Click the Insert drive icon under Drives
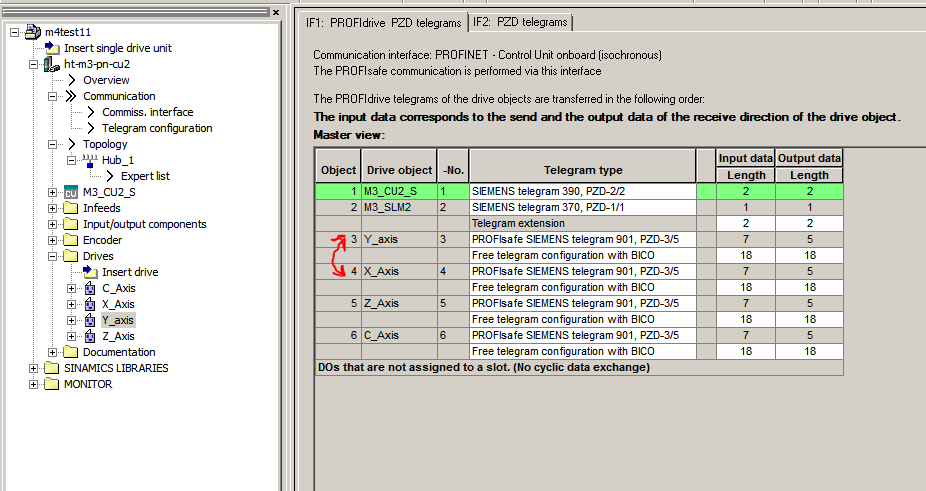926x491 pixels. [x=90, y=272]
